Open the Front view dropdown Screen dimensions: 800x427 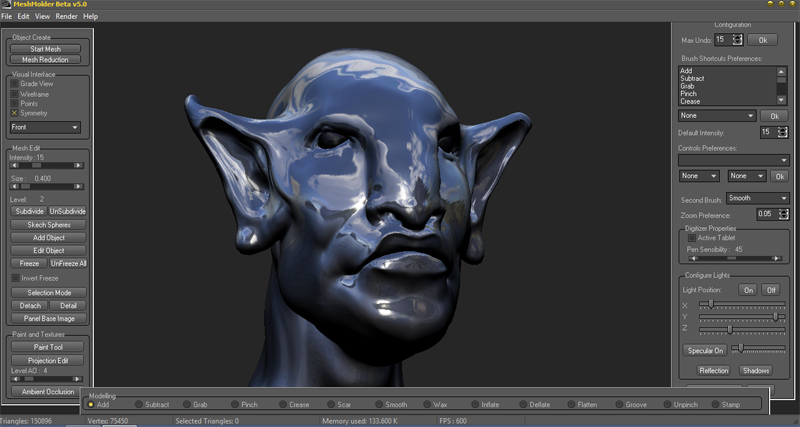pos(45,128)
